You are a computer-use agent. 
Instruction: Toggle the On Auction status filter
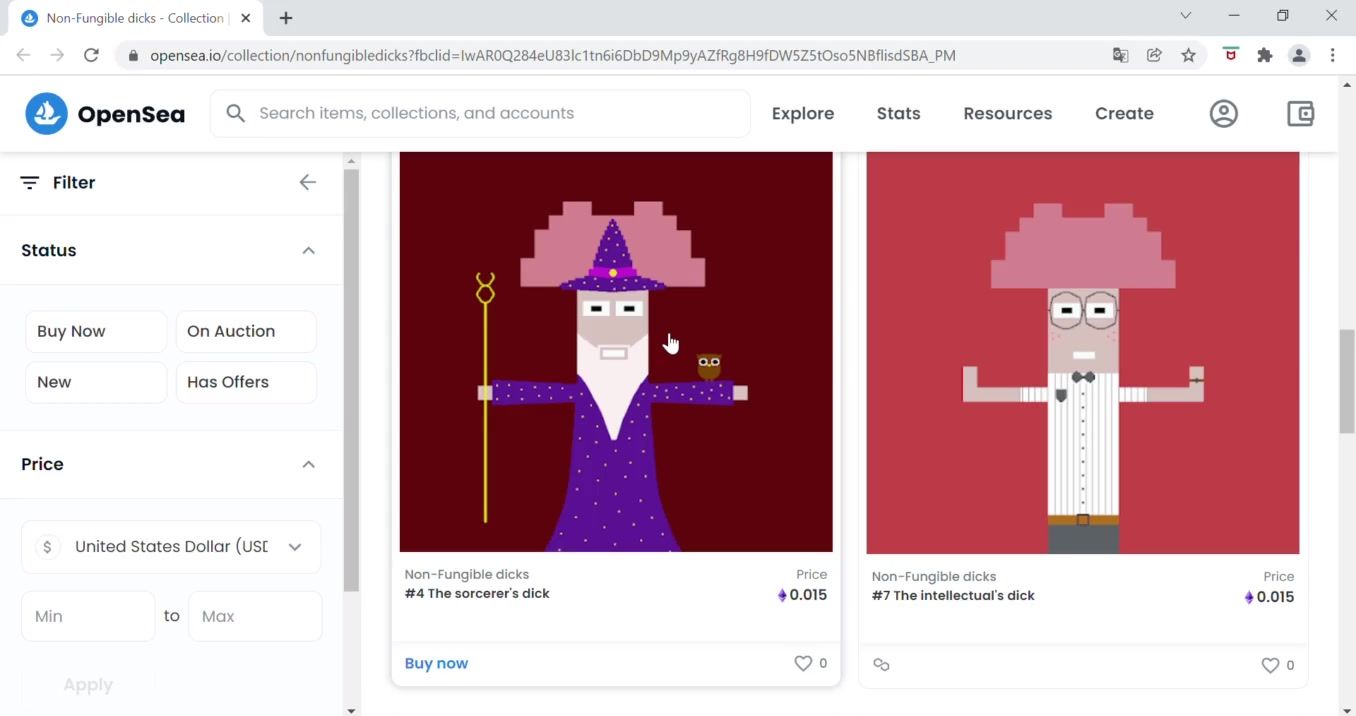[246, 331]
